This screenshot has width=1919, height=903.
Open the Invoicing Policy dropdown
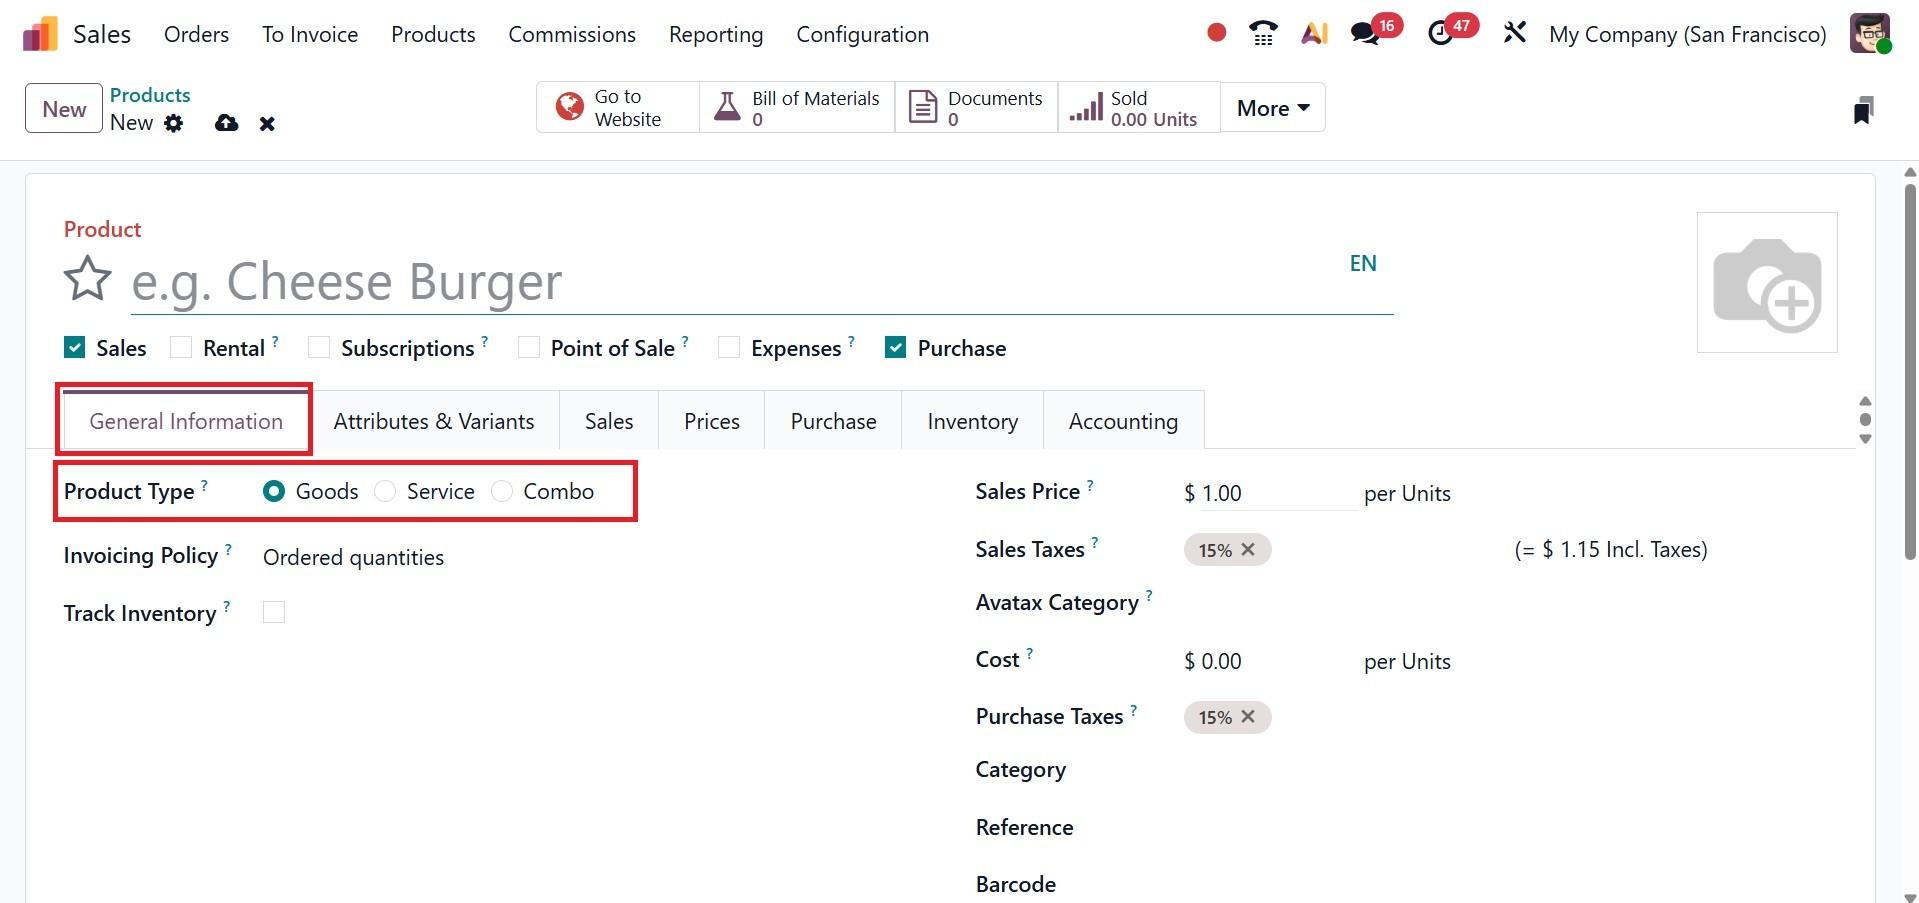(353, 558)
